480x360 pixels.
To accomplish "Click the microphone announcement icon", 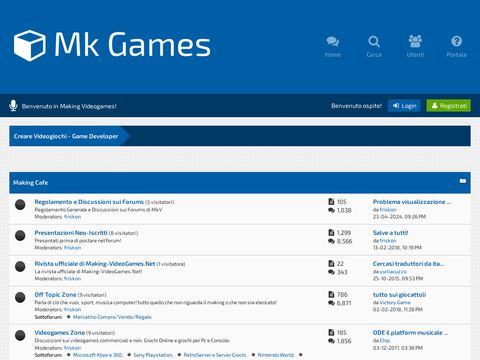I will [x=13, y=106].
